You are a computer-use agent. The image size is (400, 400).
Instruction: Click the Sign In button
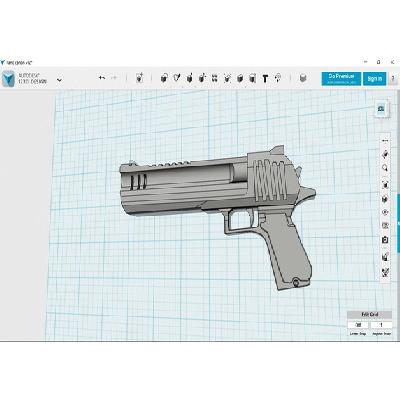[375, 79]
